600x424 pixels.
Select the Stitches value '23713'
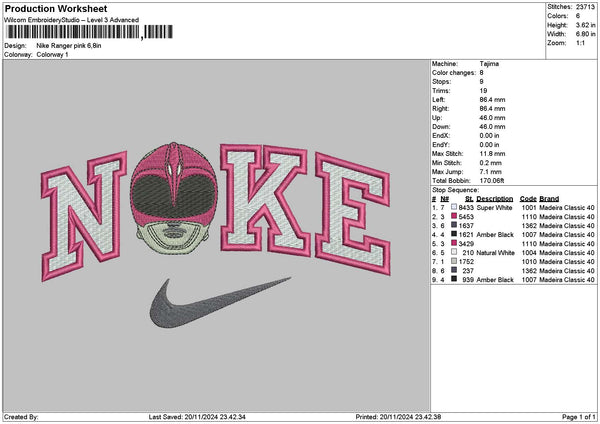click(585, 7)
